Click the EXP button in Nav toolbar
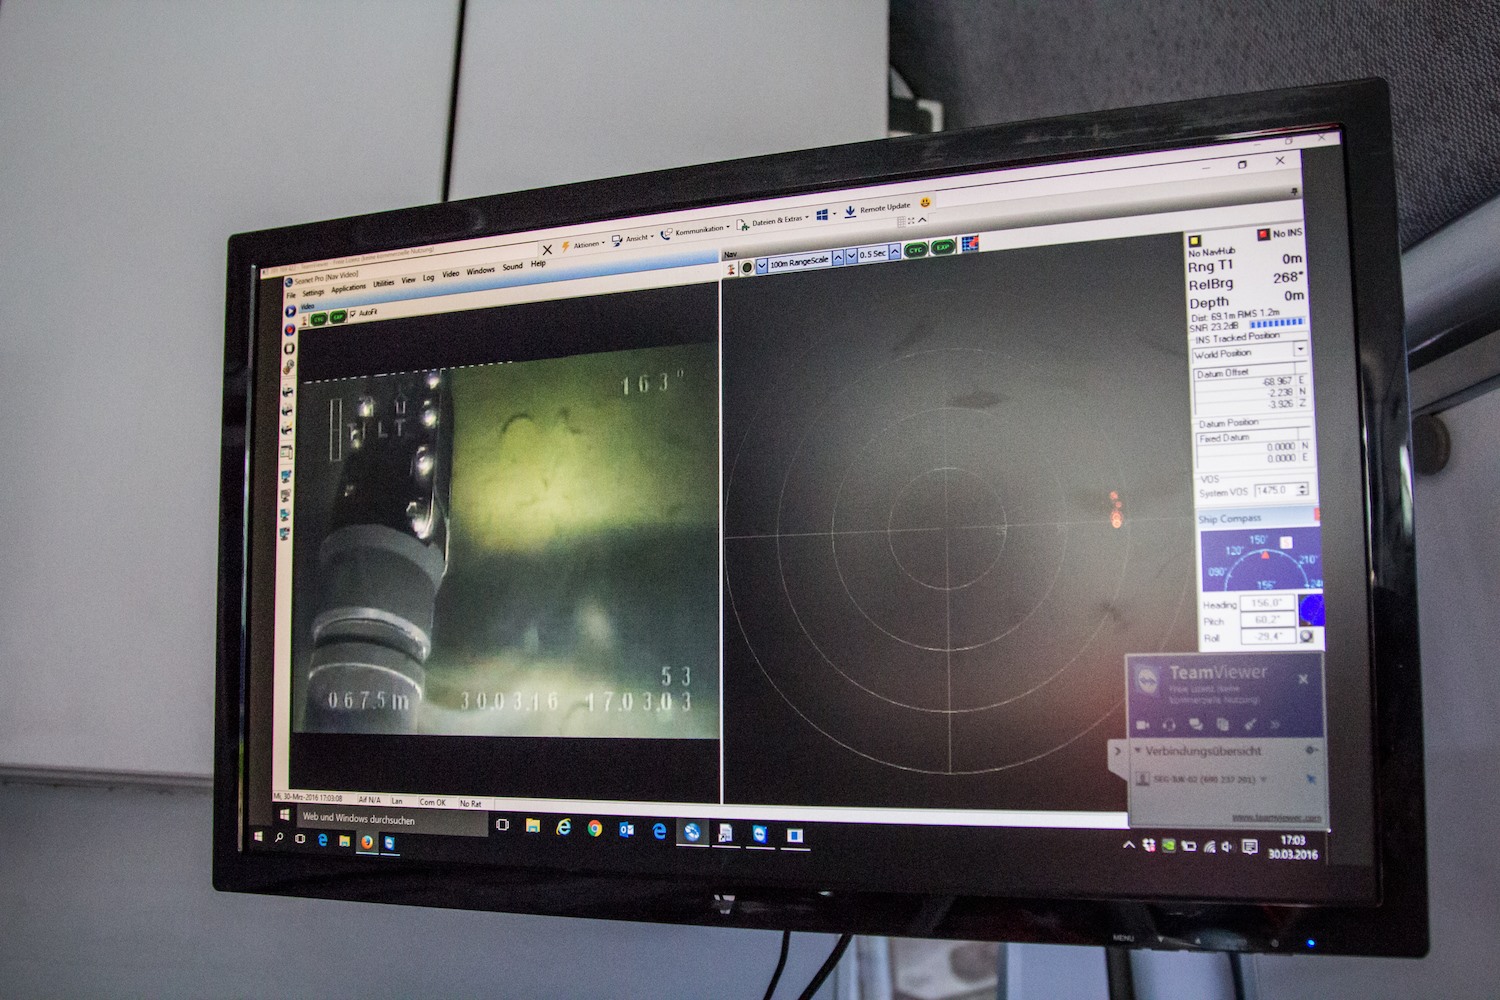The width and height of the screenshot is (1500, 1000). (x=943, y=247)
